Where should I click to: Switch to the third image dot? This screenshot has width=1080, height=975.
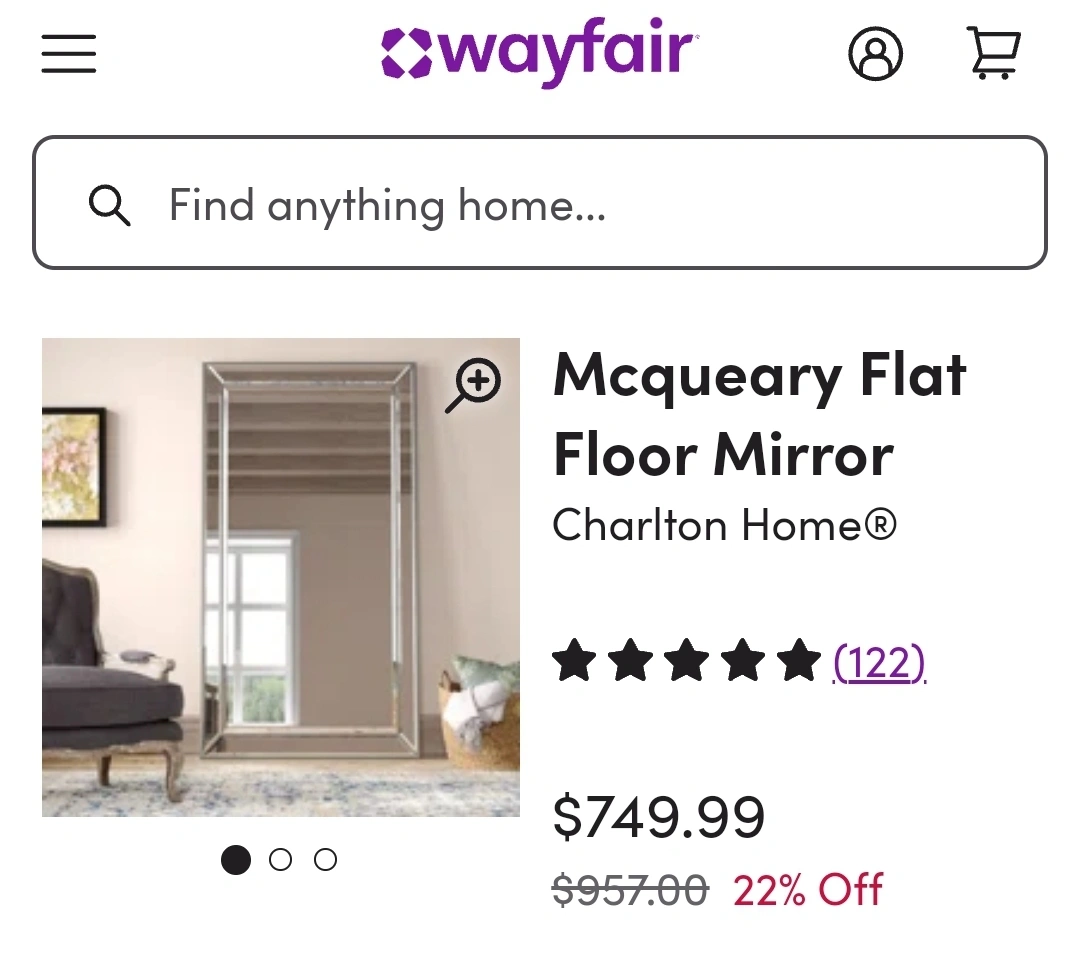[325, 860]
